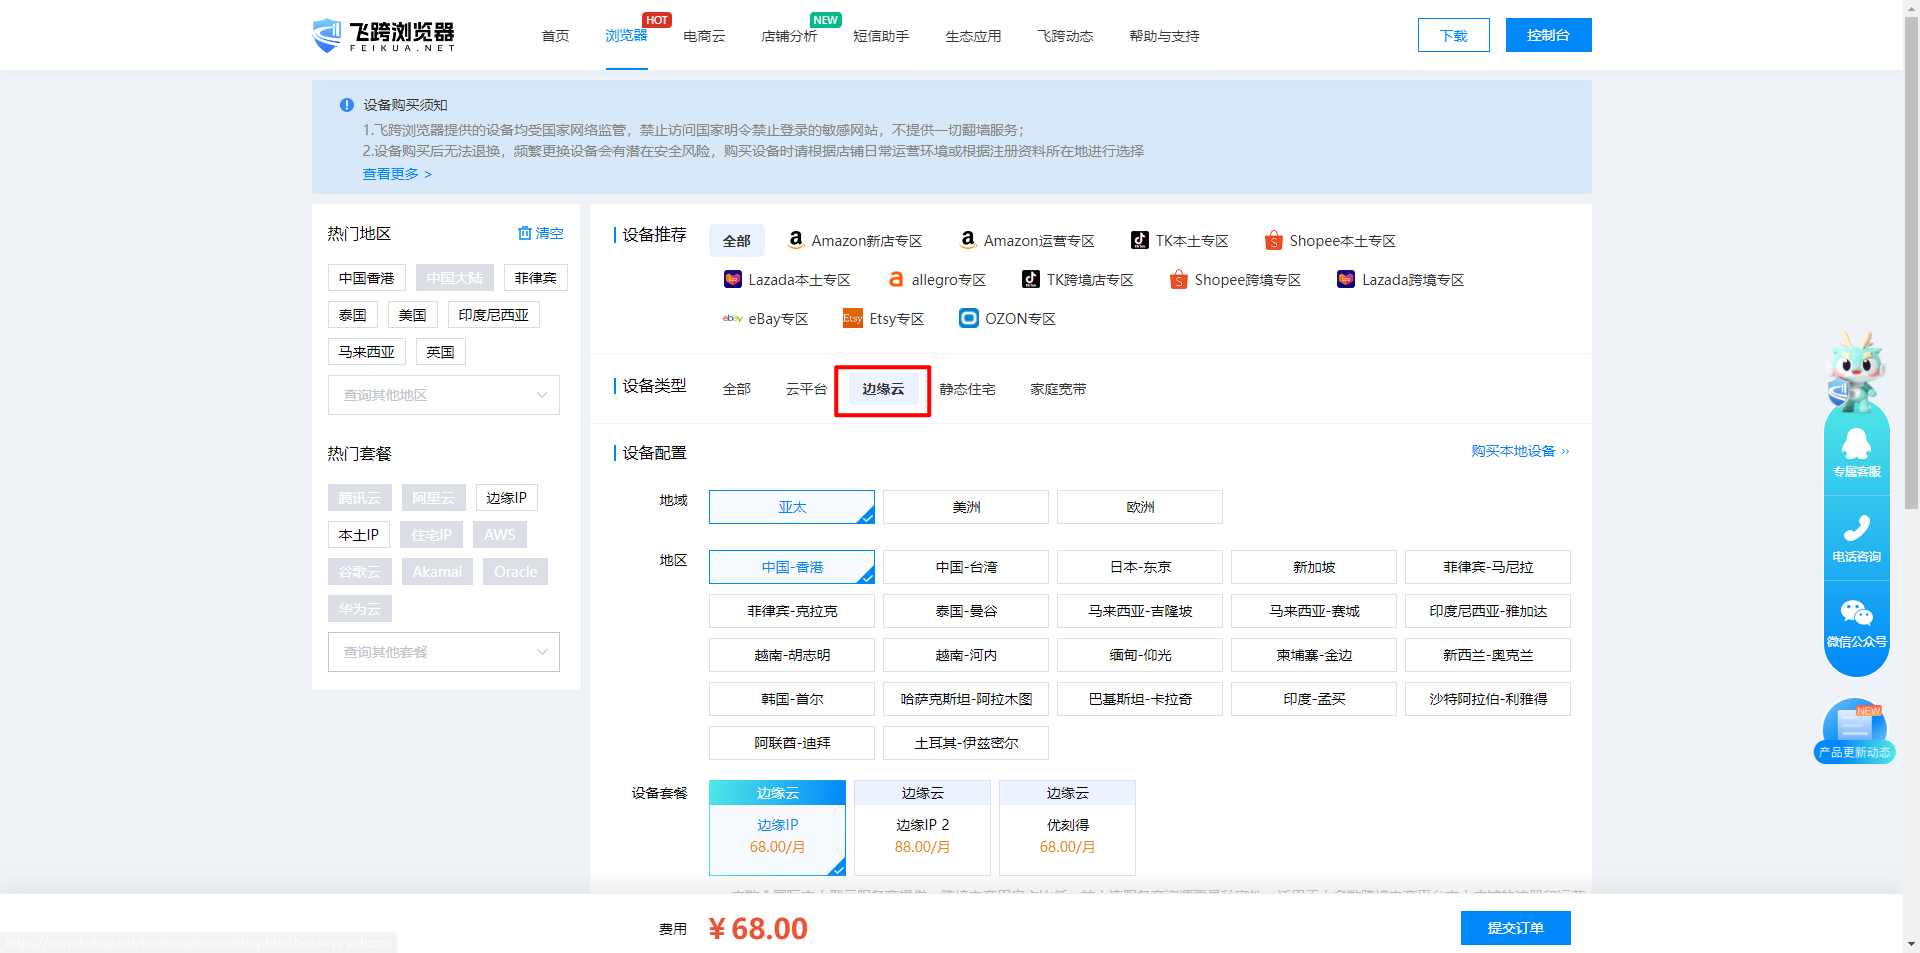Select Amazon新店专区 icon
Screen dimensions: 1920x953
tap(796, 240)
